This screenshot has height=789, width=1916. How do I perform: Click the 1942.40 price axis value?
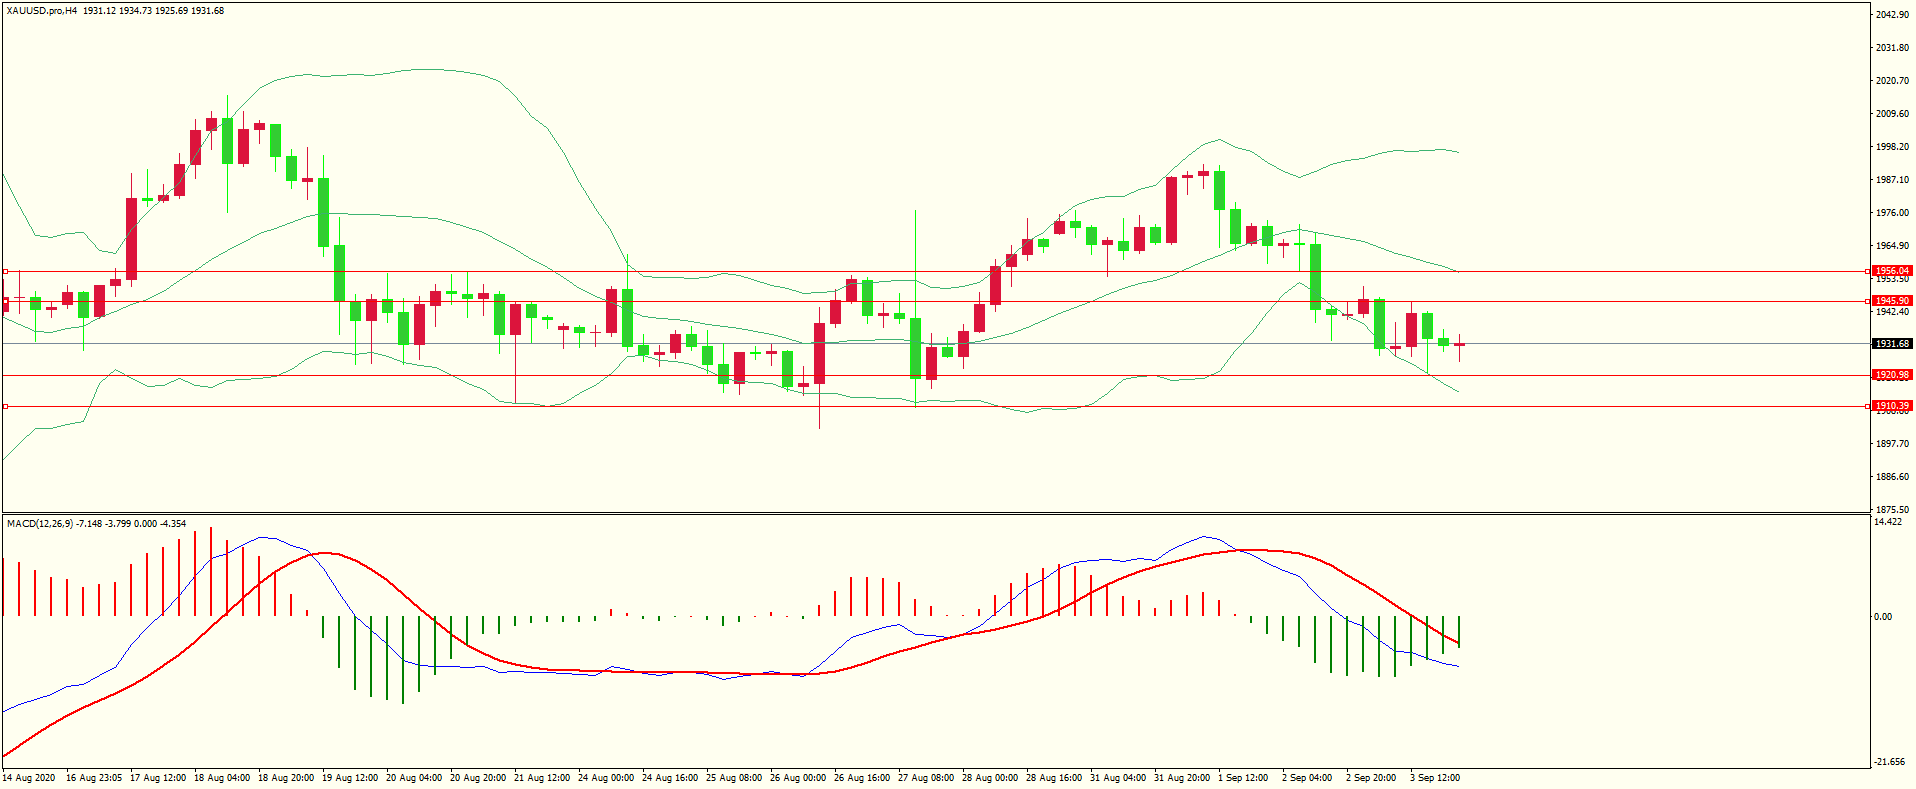point(1892,312)
